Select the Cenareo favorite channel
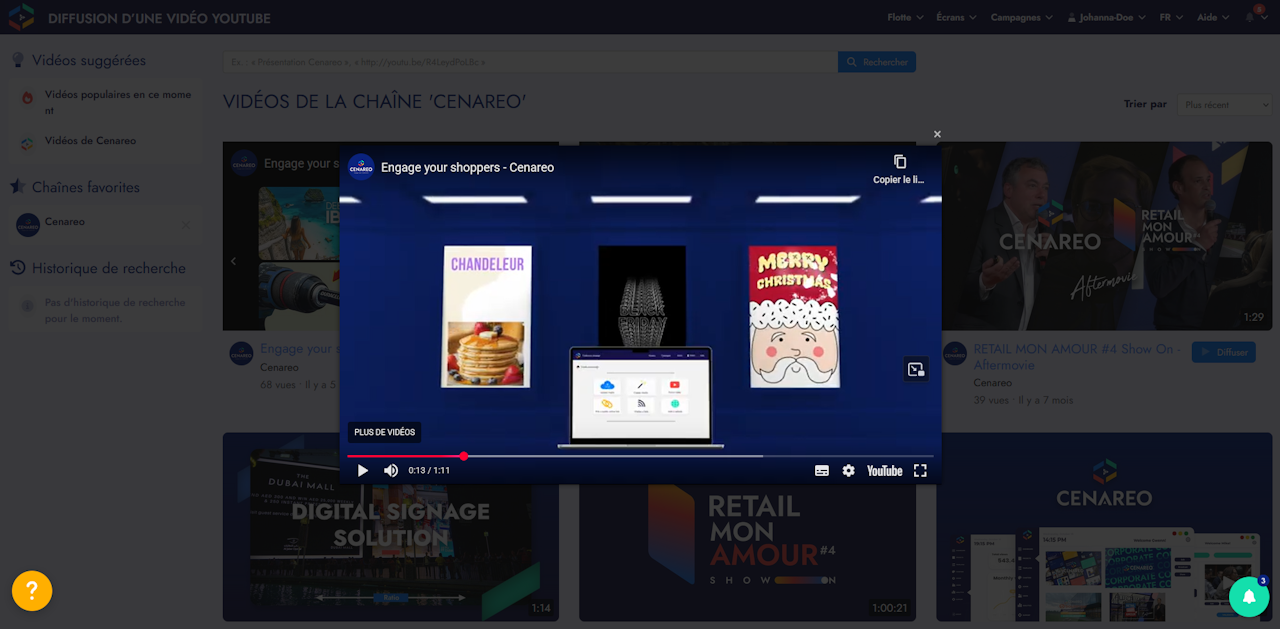The image size is (1280, 629). click(65, 222)
